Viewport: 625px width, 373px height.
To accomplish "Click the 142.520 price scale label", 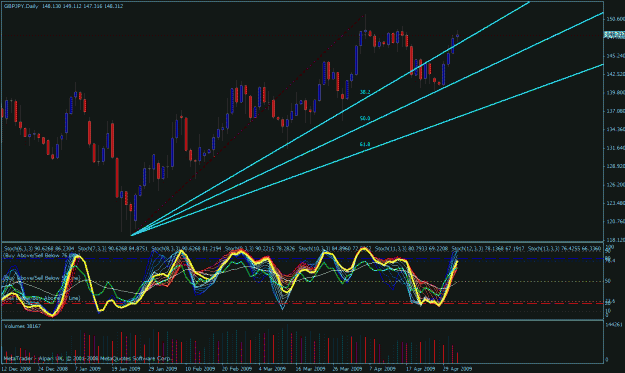I will (x=615, y=74).
